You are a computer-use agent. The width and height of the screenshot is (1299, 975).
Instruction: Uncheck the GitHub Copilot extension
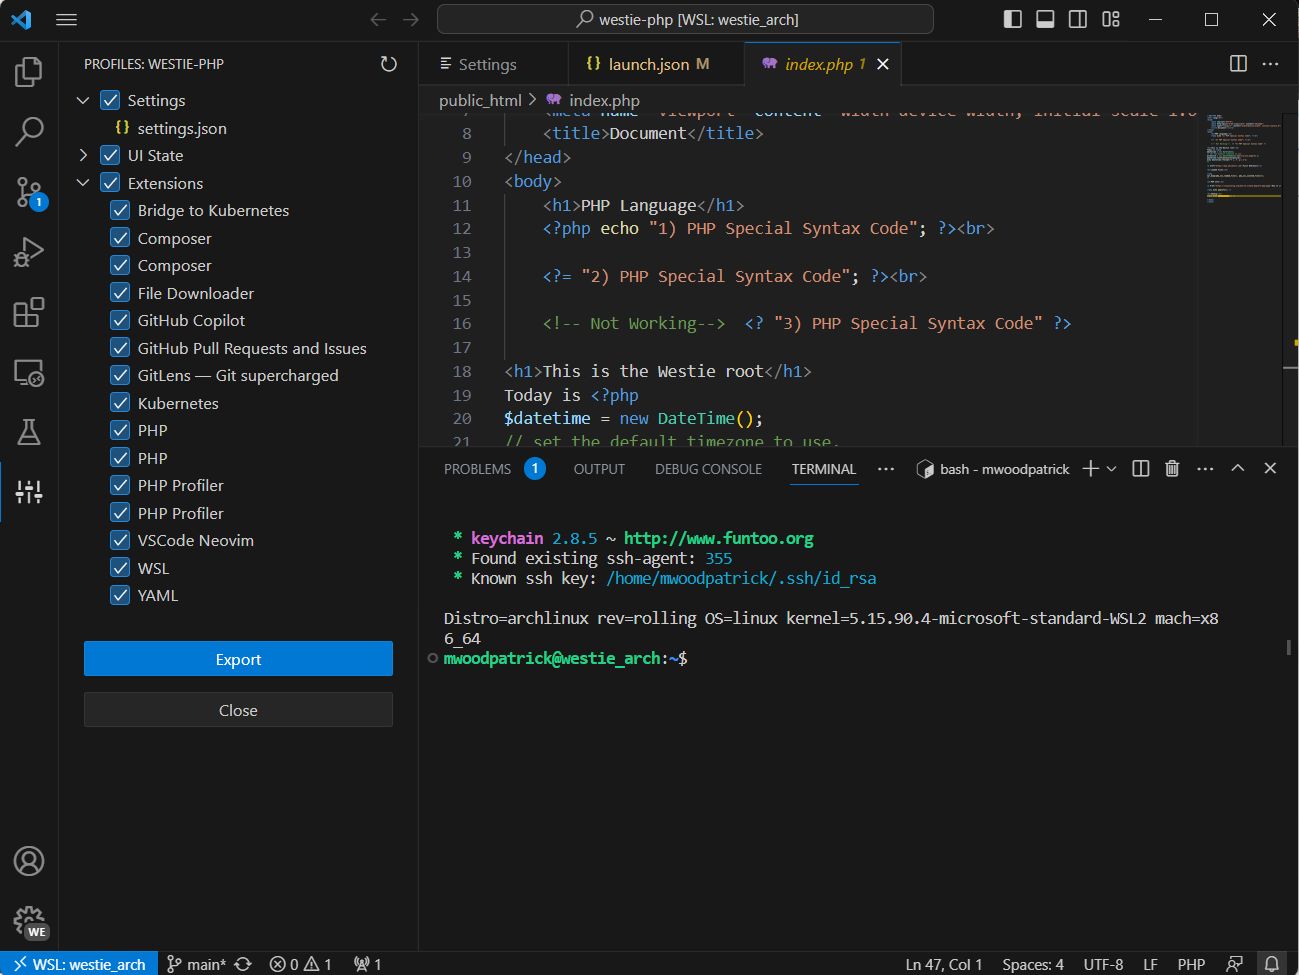tap(119, 320)
